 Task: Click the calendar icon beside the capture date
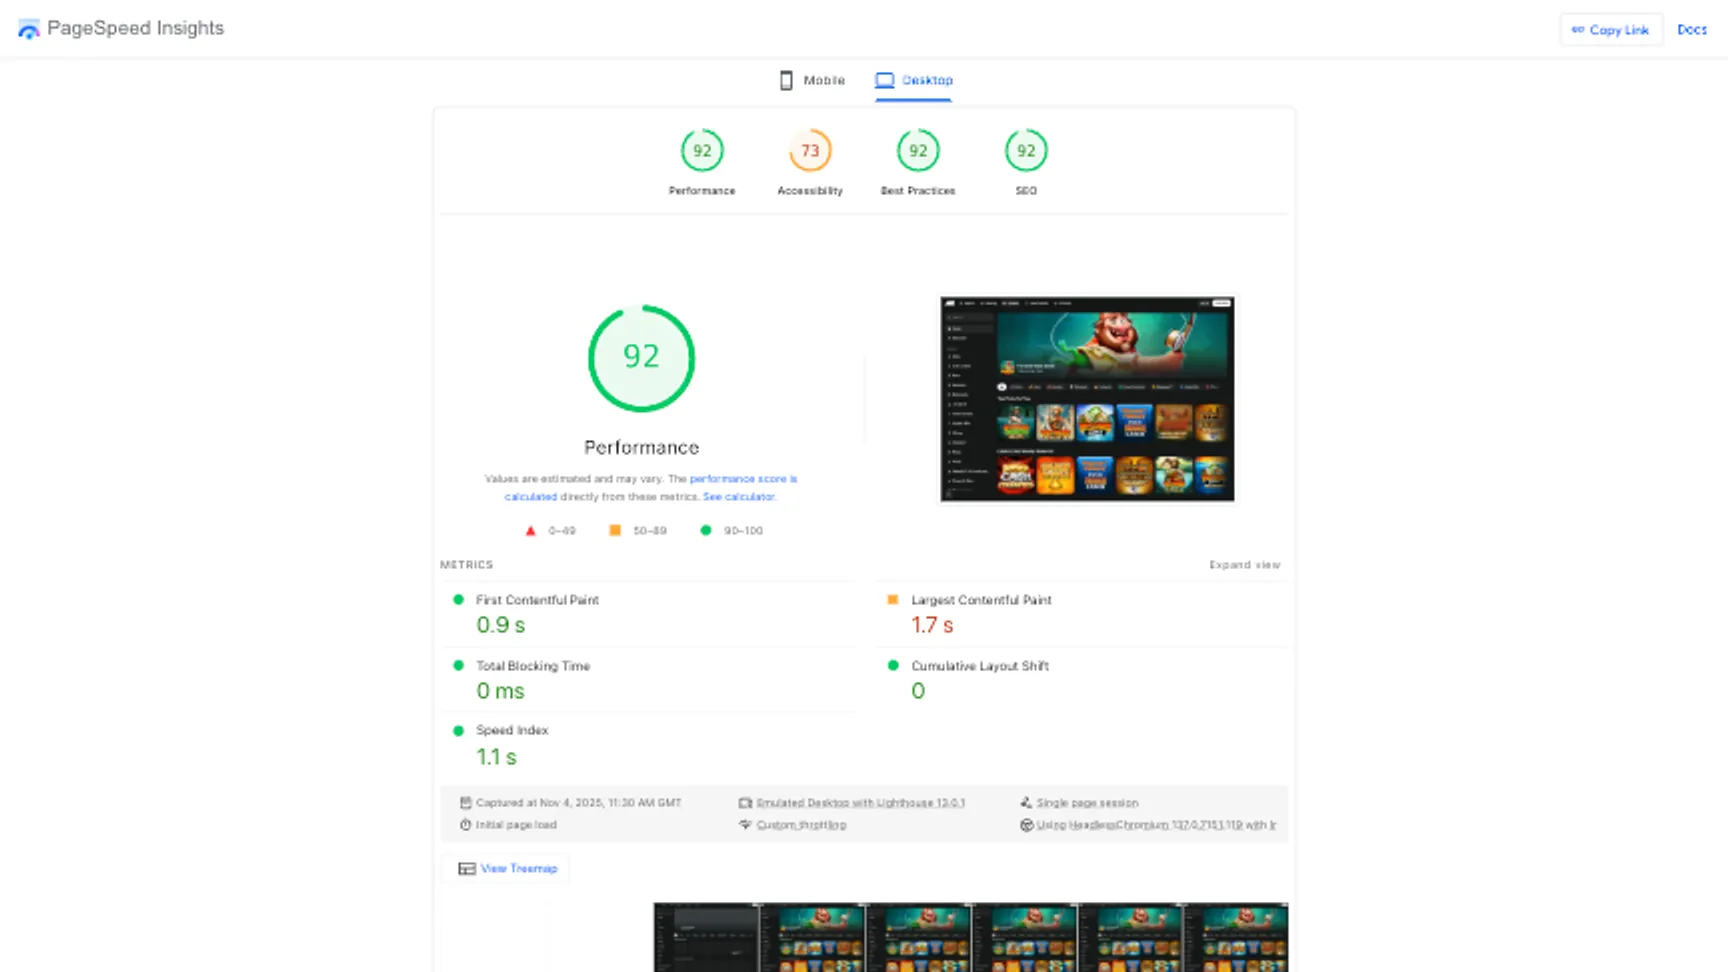[x=466, y=802]
